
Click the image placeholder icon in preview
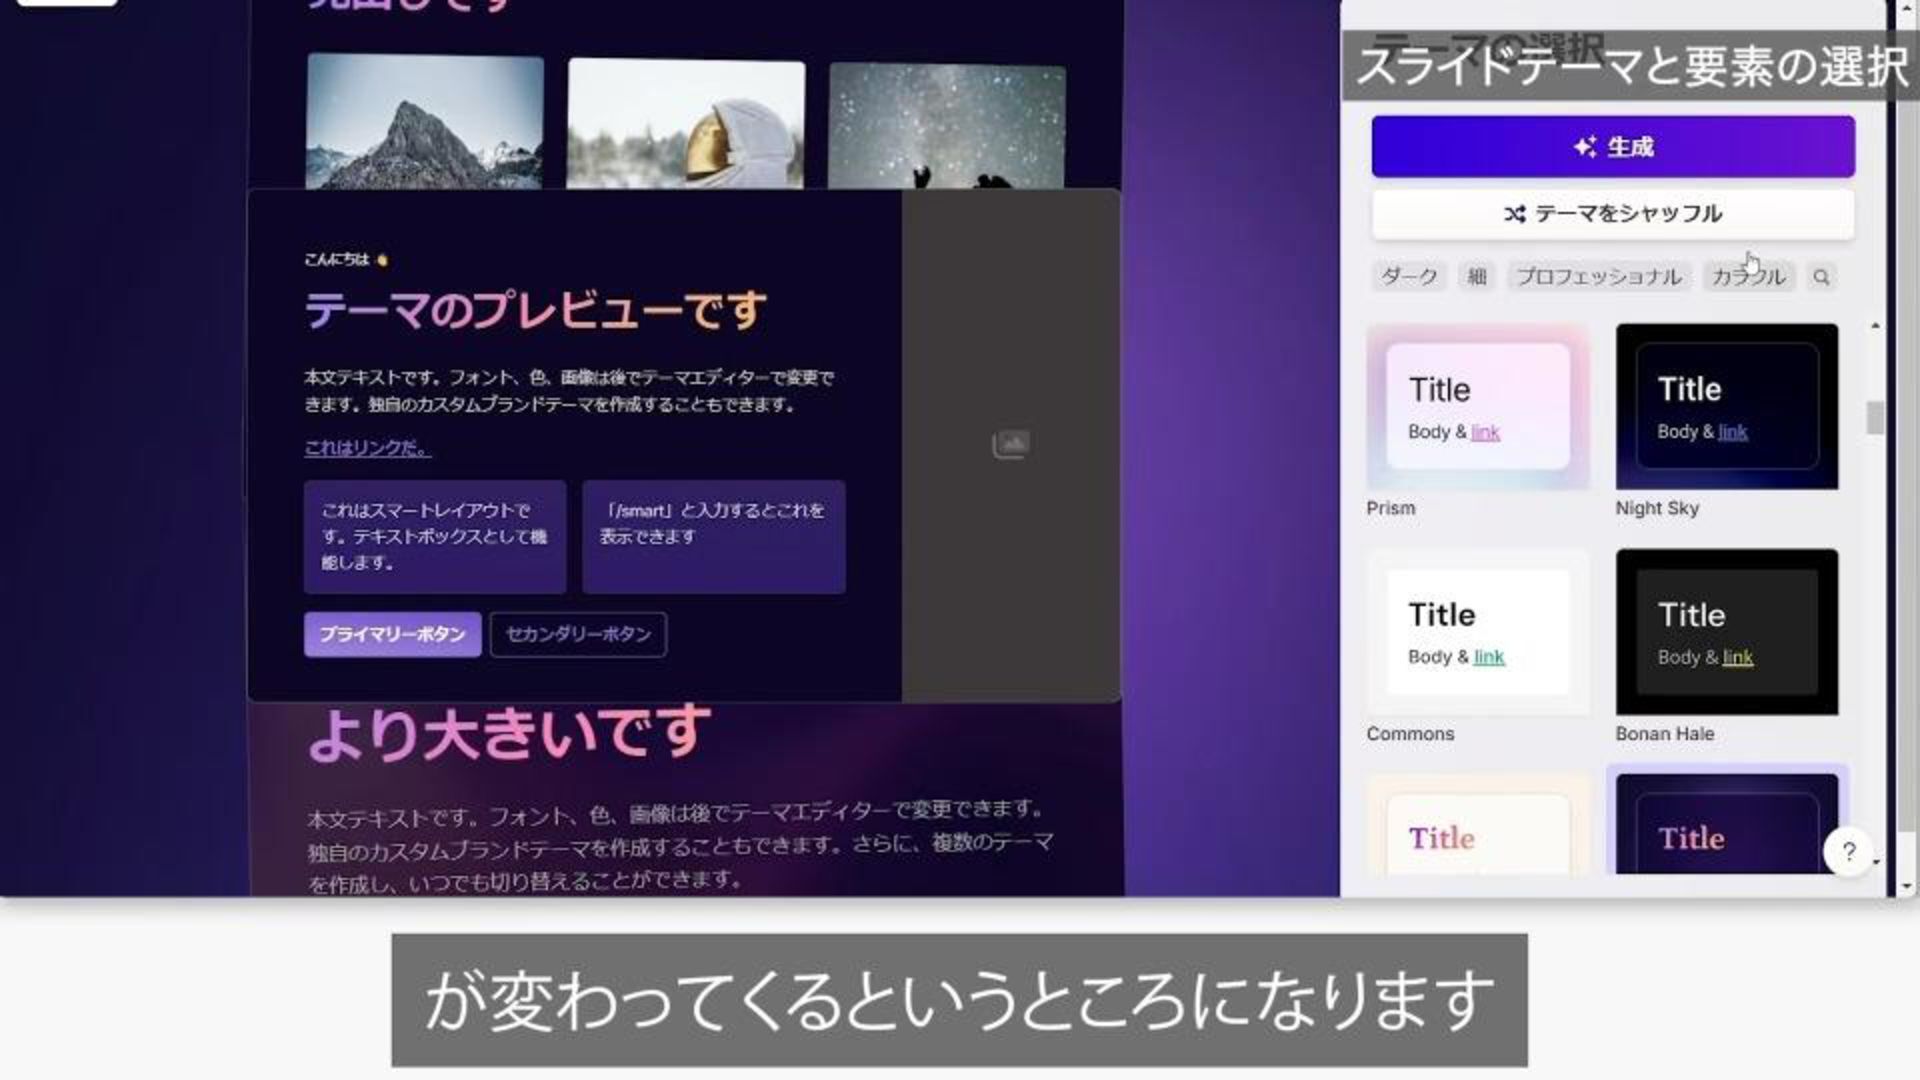1010,444
